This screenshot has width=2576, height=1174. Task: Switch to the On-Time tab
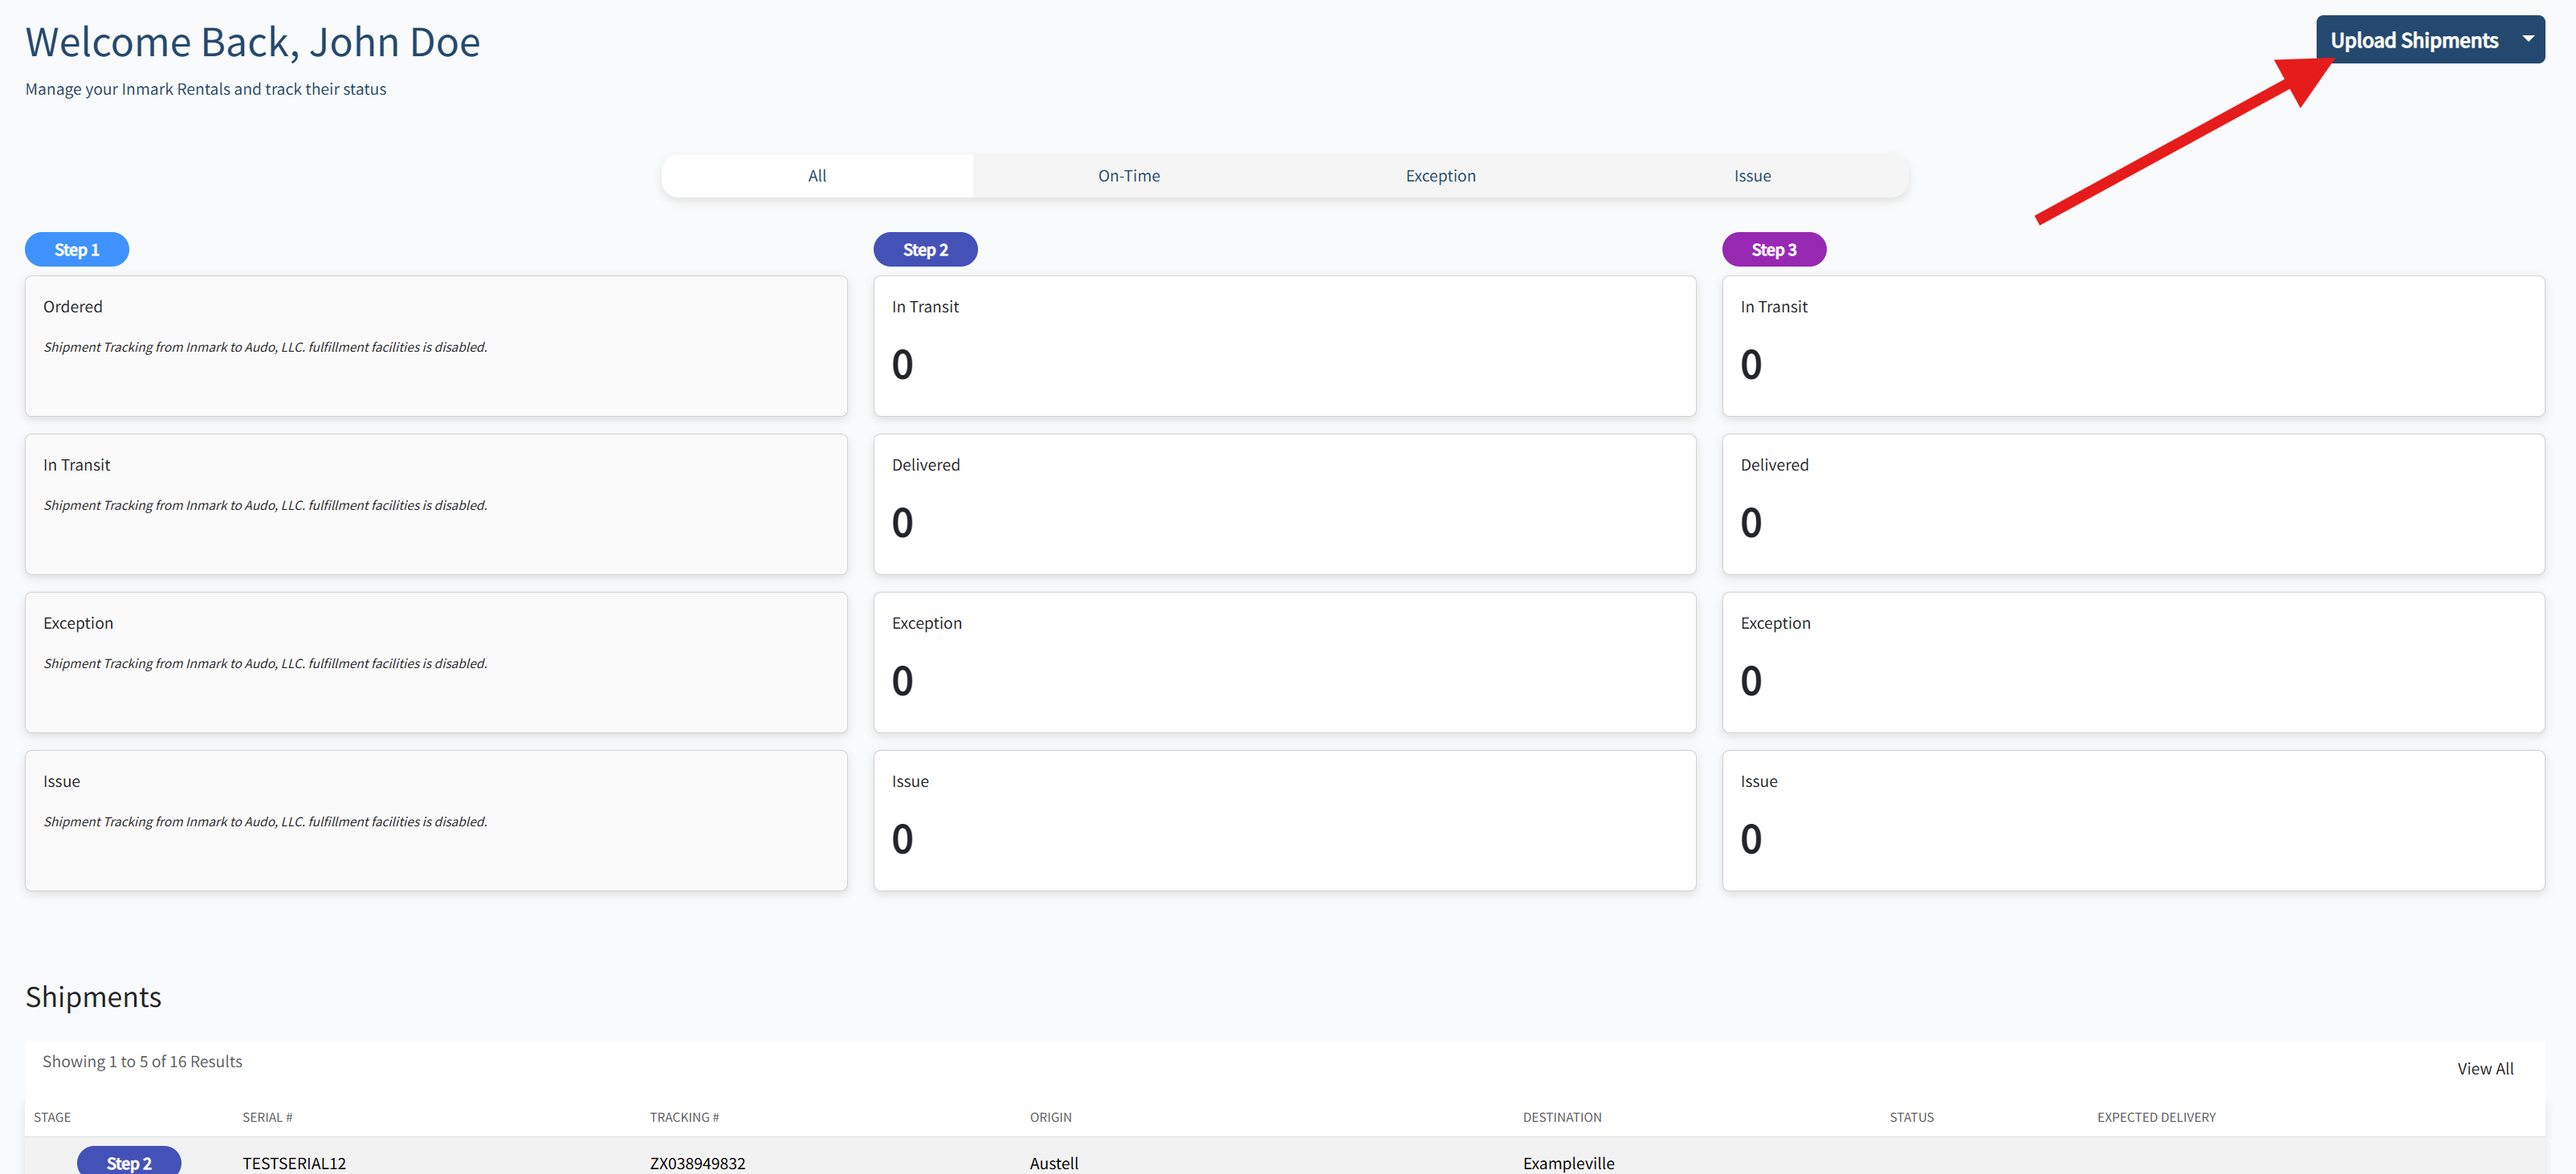[x=1129, y=176]
